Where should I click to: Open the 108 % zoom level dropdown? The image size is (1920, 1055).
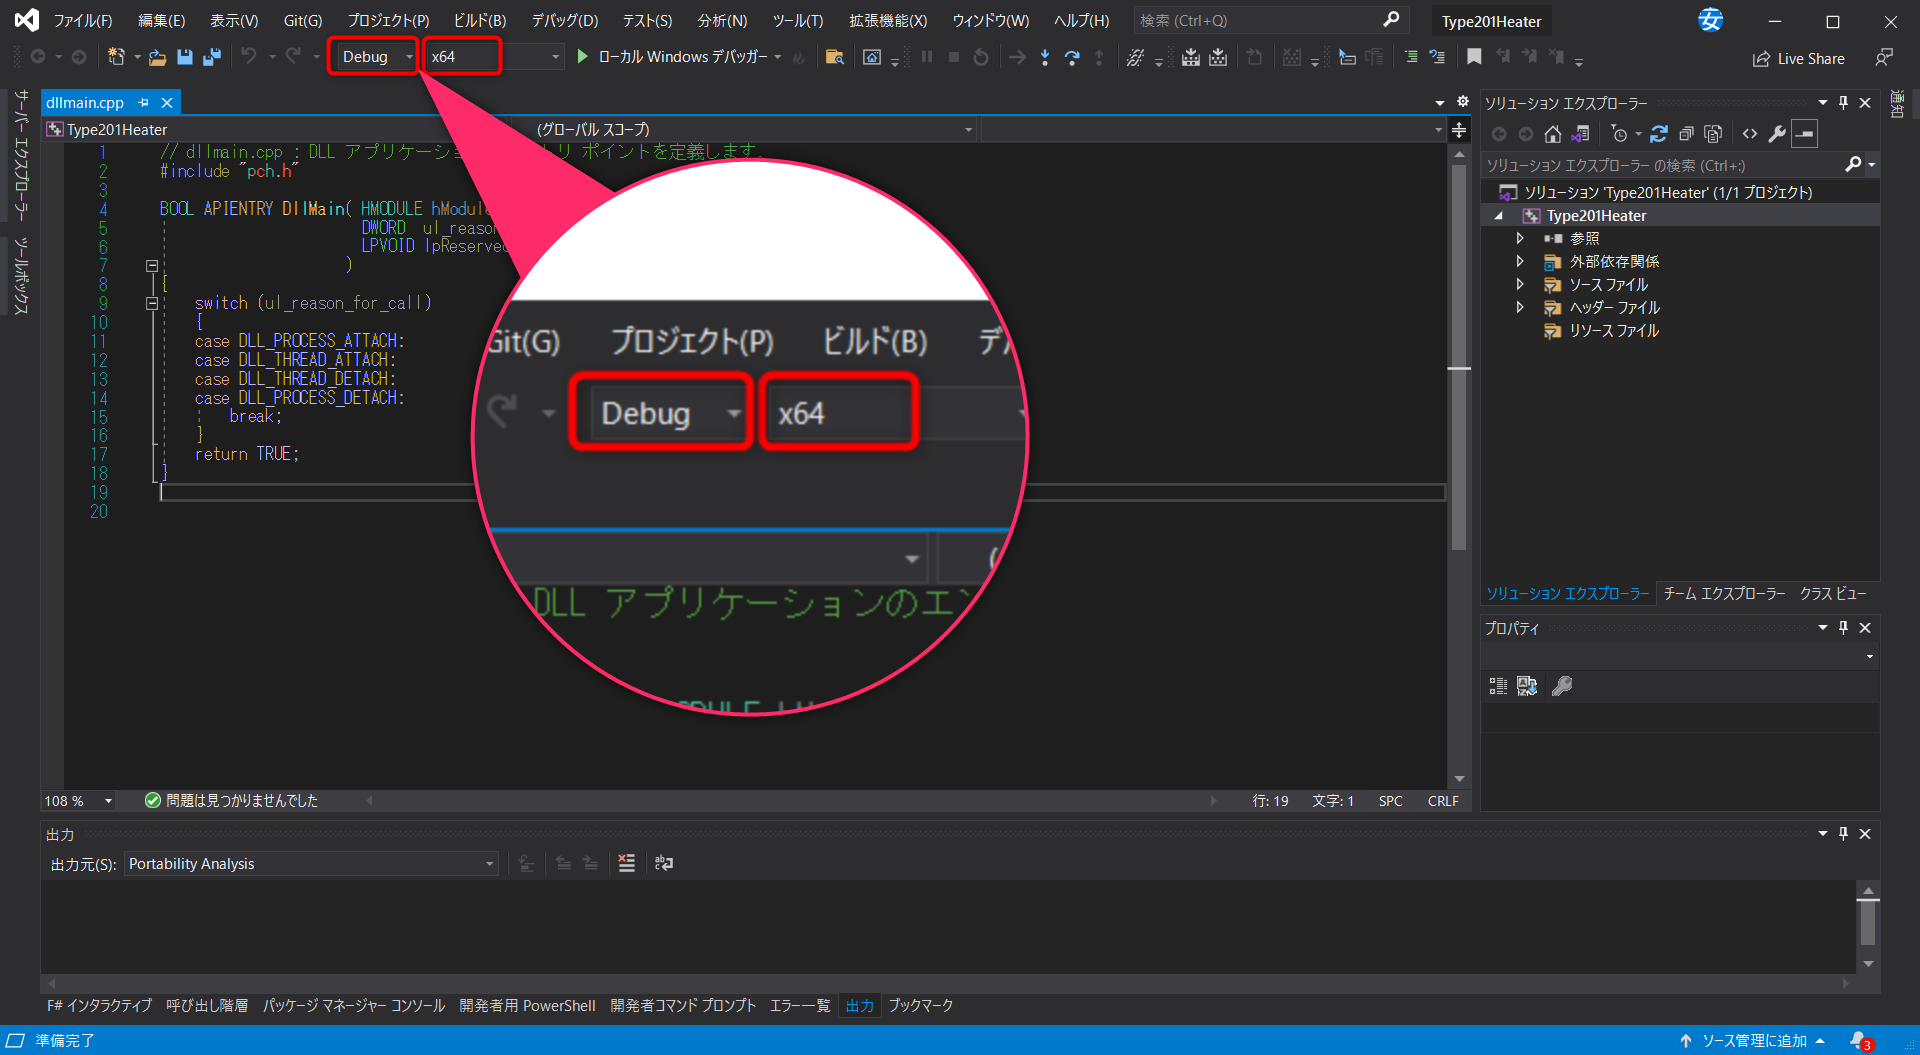coord(79,801)
